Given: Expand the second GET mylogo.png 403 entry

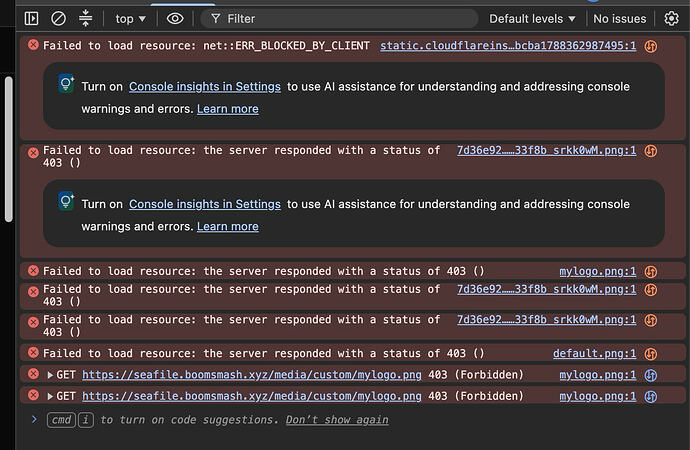Looking at the screenshot, I should (x=50, y=396).
